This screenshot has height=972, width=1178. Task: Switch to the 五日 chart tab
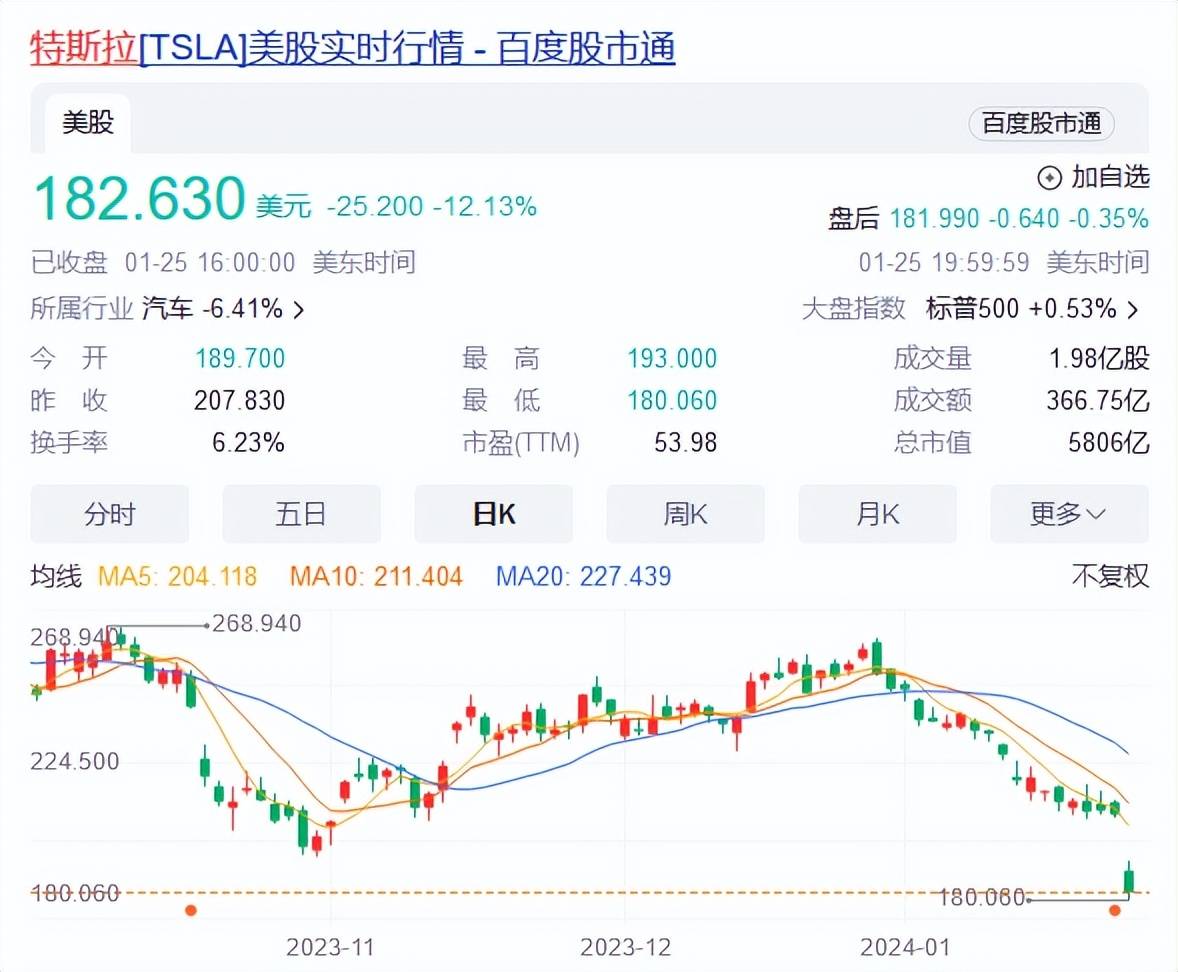[301, 515]
